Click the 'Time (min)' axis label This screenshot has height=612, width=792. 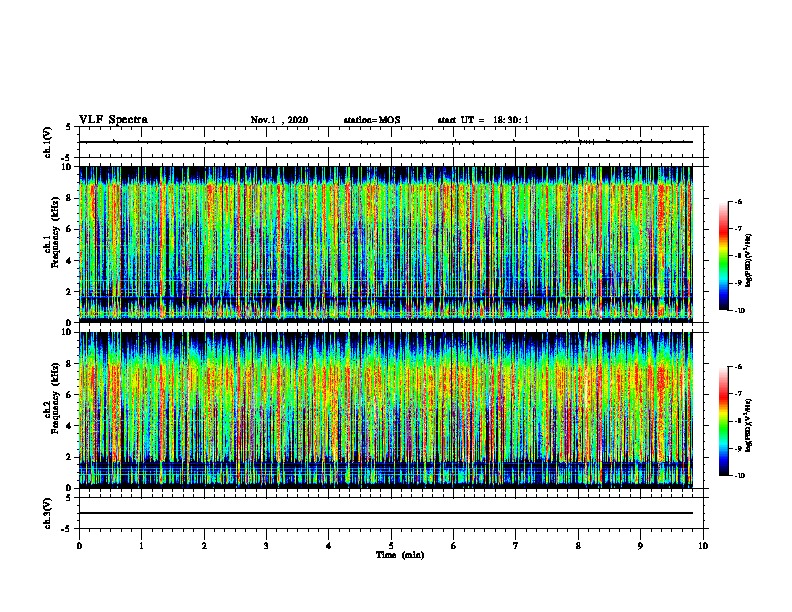pos(400,555)
